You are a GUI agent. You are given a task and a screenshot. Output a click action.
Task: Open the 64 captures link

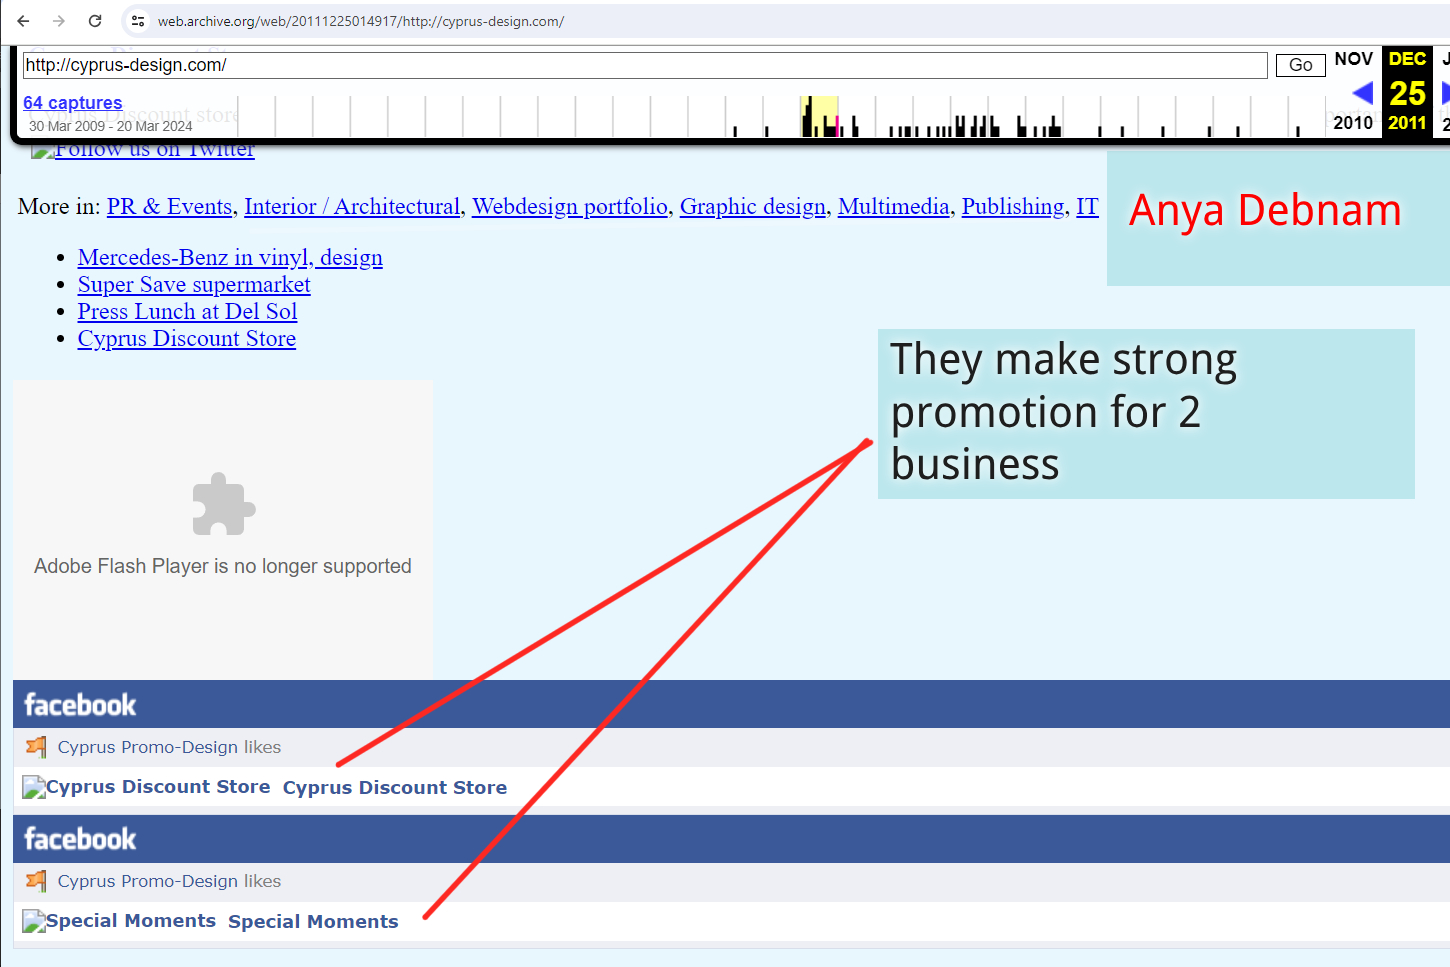click(x=73, y=103)
